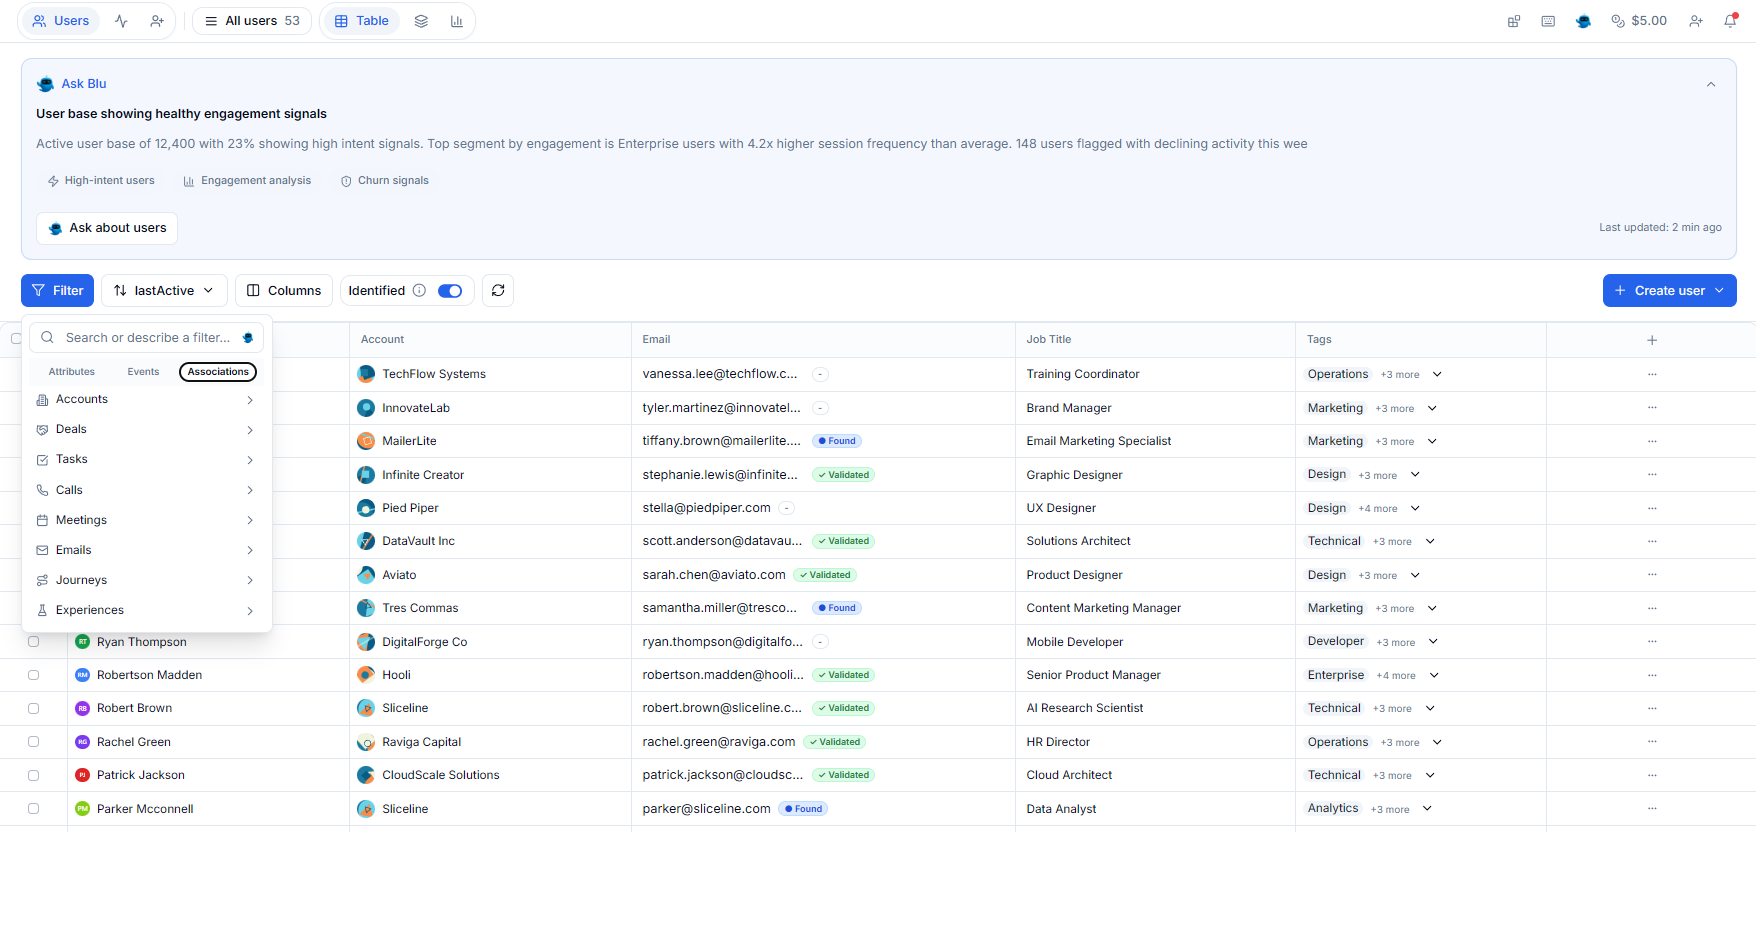This screenshot has width=1756, height=945.
Task: Disable the Identified toggle
Action: (x=449, y=290)
